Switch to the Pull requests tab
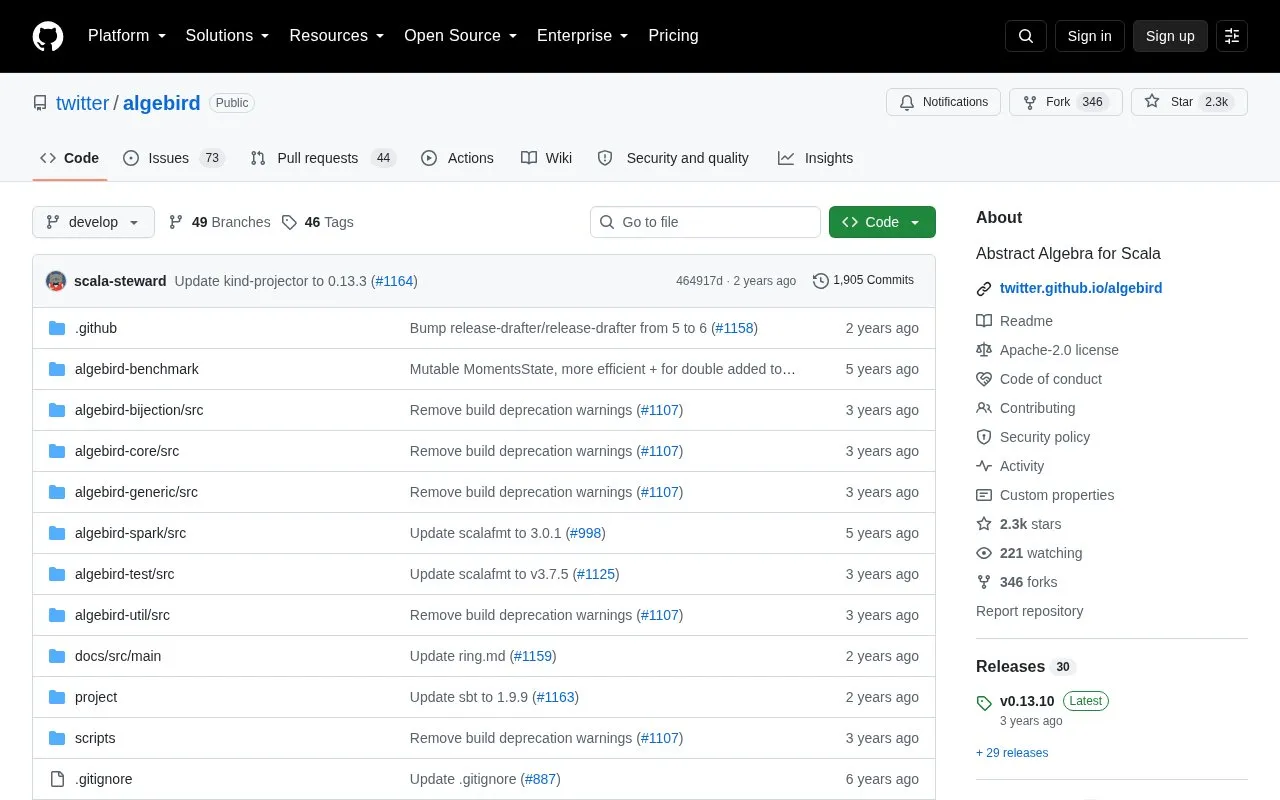The image size is (1280, 800). pyautogui.click(x=323, y=158)
